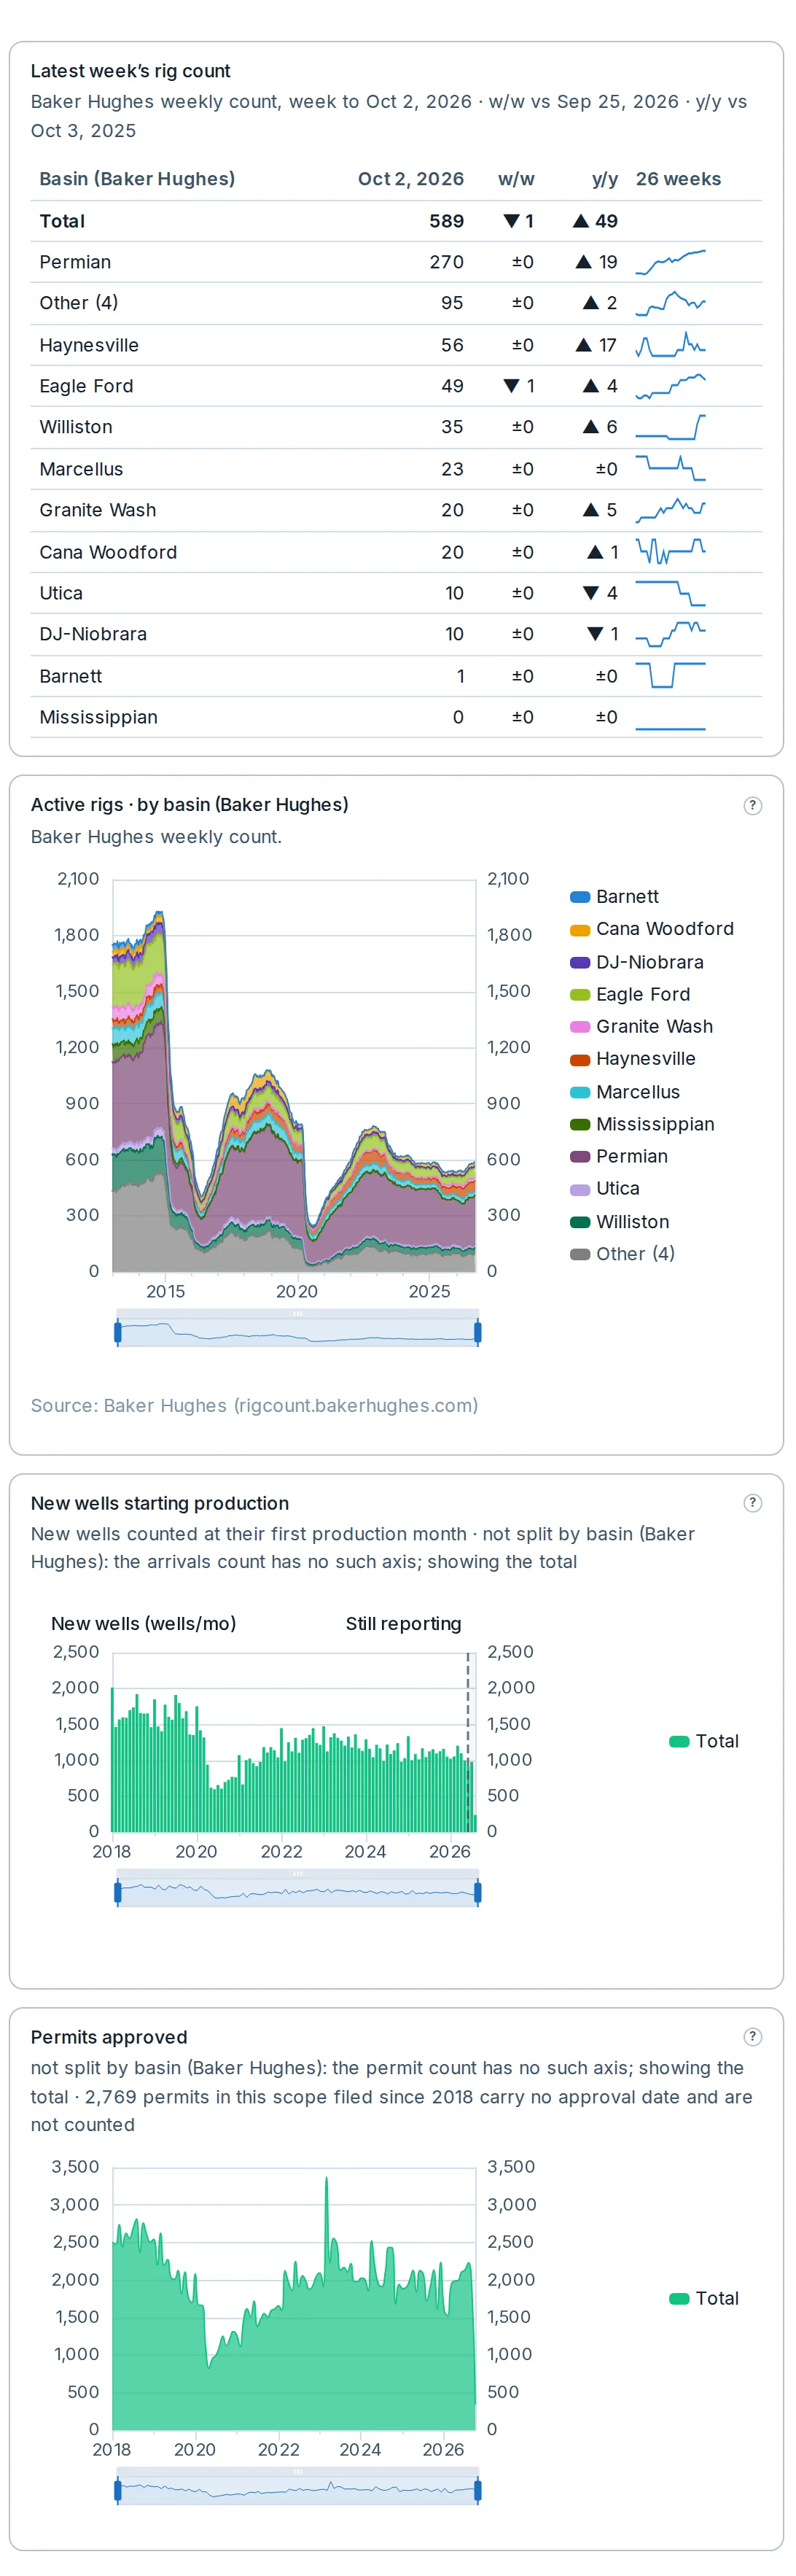Select the Mississippian row name in table
796x2576 pixels.
(x=99, y=718)
